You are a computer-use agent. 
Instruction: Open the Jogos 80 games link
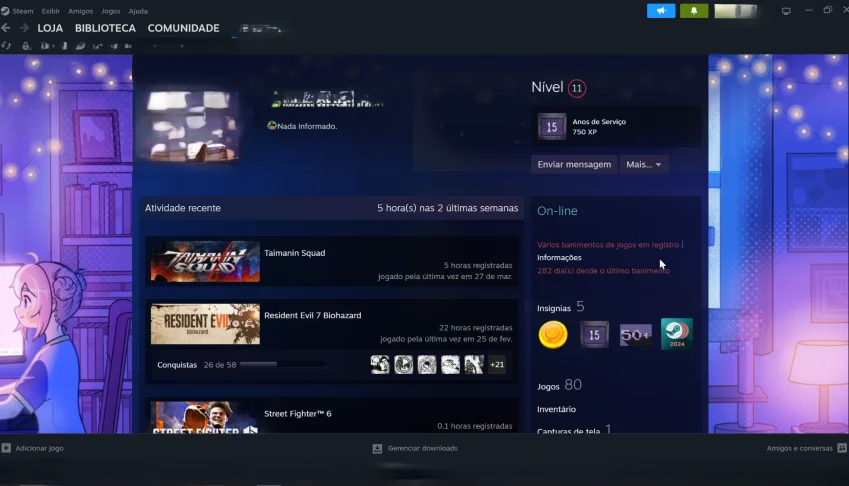[559, 385]
